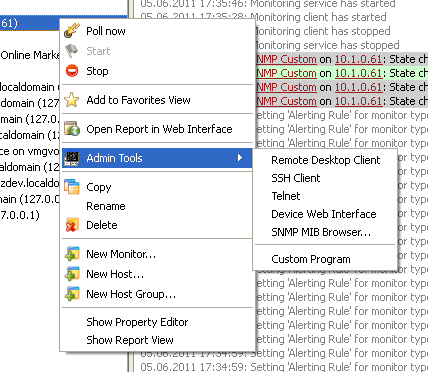Click log entry 'Monitoring service has stopped'

point(326,45)
